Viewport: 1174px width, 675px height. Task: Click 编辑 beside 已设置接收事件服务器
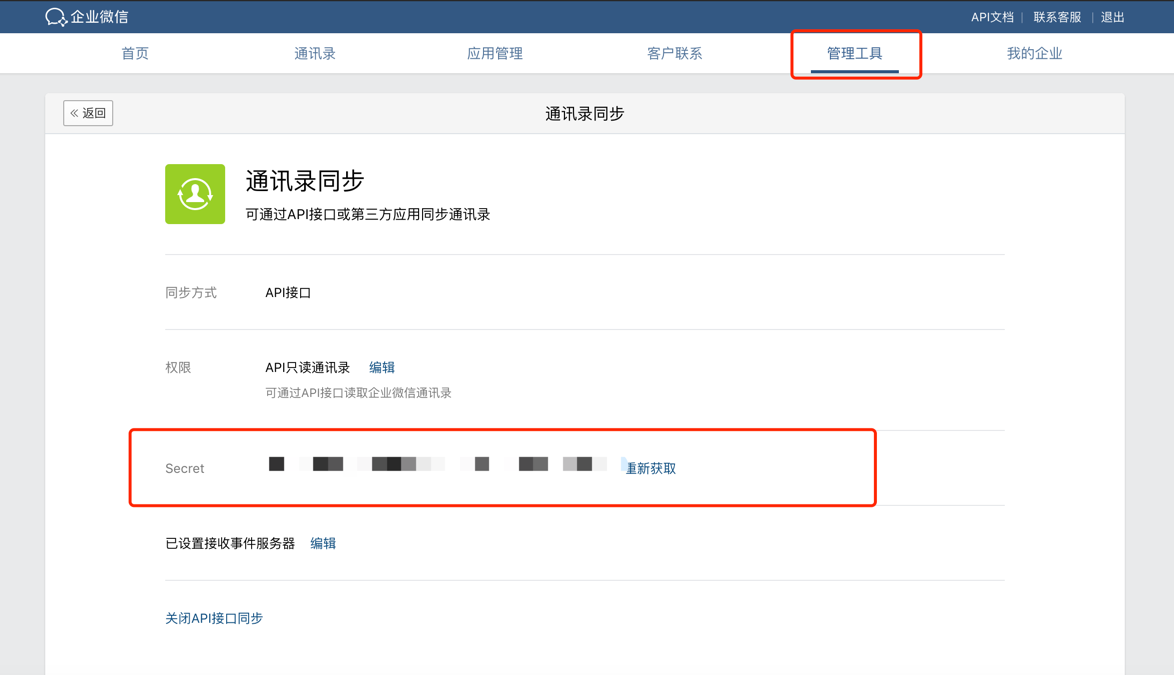pos(323,543)
